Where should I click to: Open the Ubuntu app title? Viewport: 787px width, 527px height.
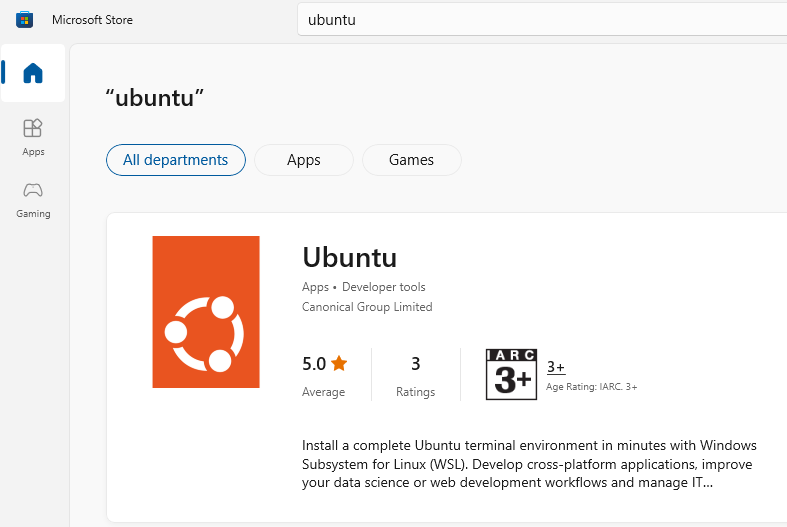[349, 257]
